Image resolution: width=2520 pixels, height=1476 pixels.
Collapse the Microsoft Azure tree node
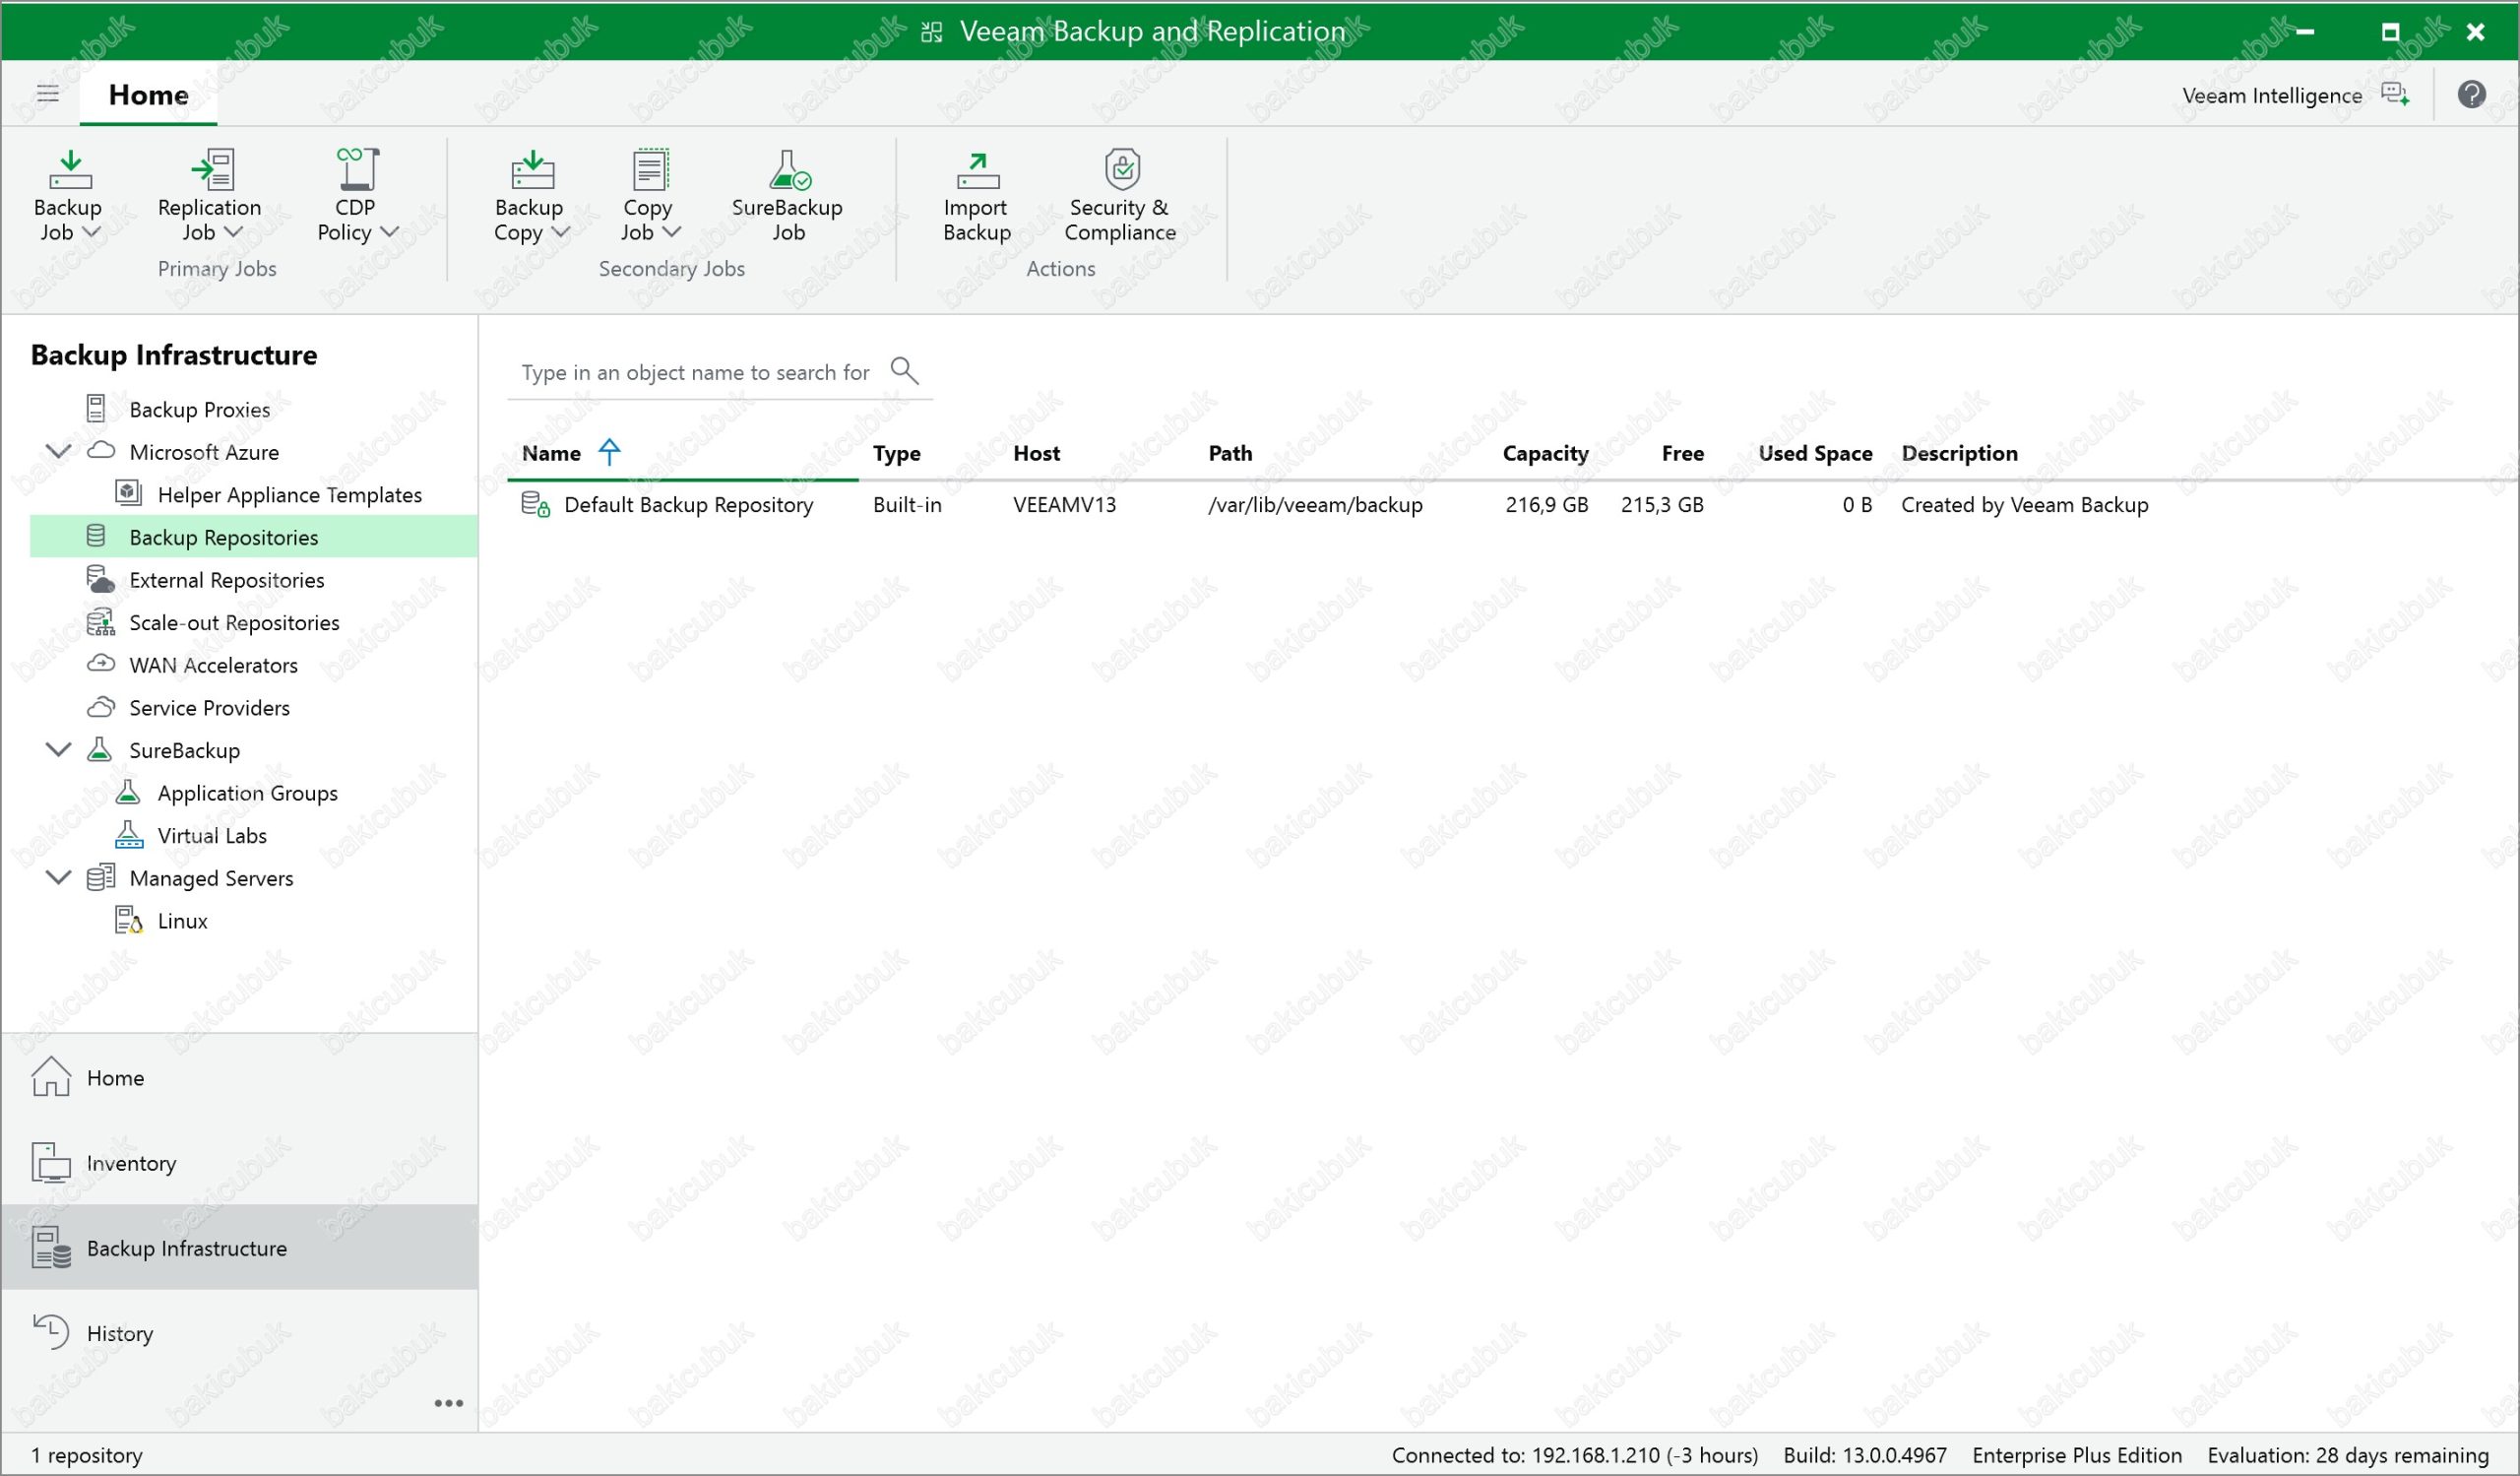point(59,451)
